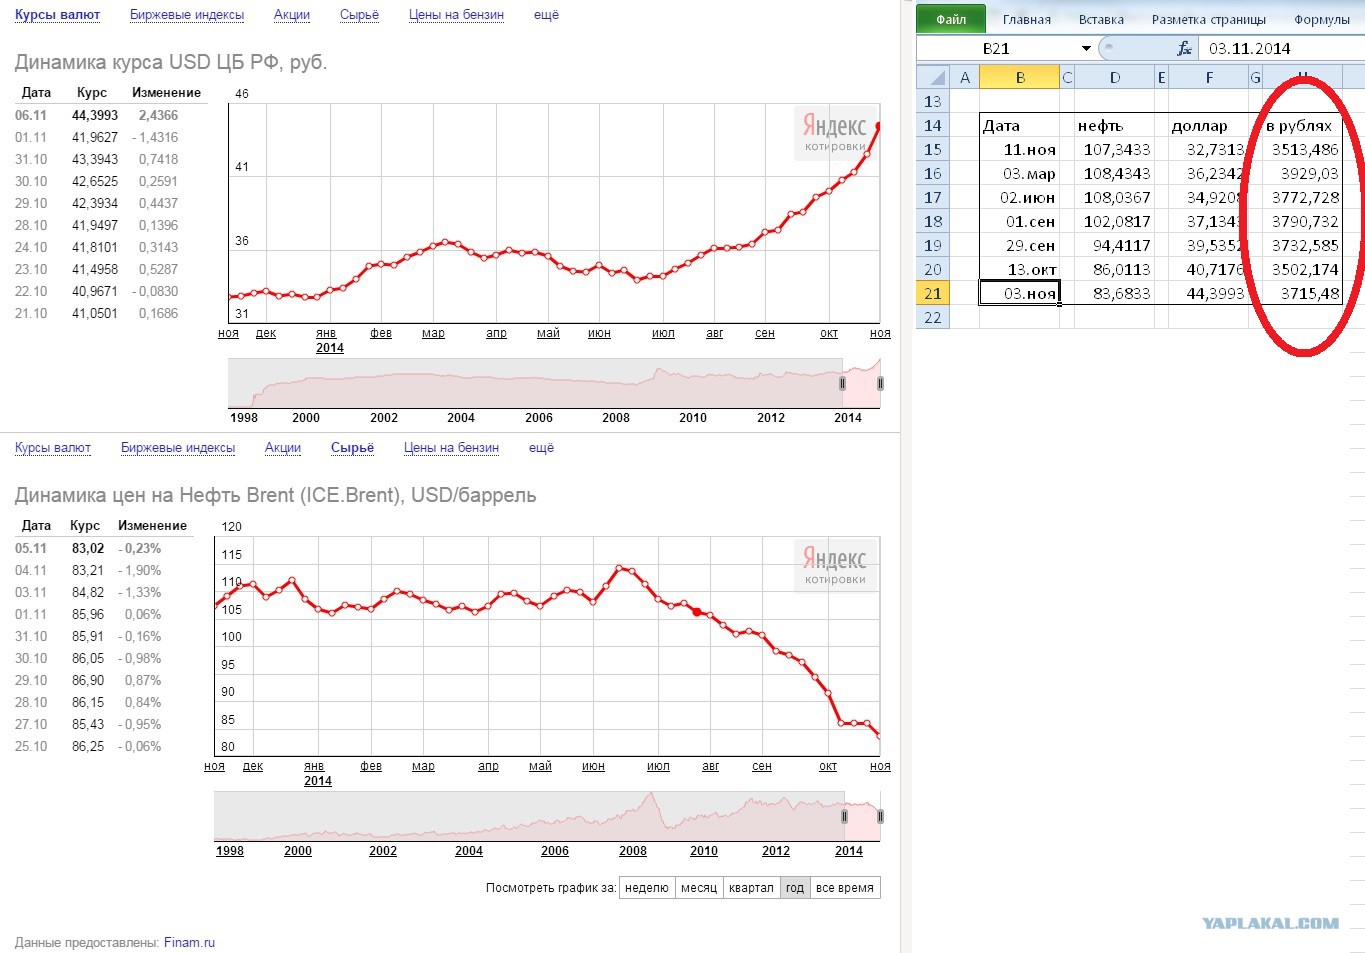Open the Finam.ru data provider link

(189, 942)
